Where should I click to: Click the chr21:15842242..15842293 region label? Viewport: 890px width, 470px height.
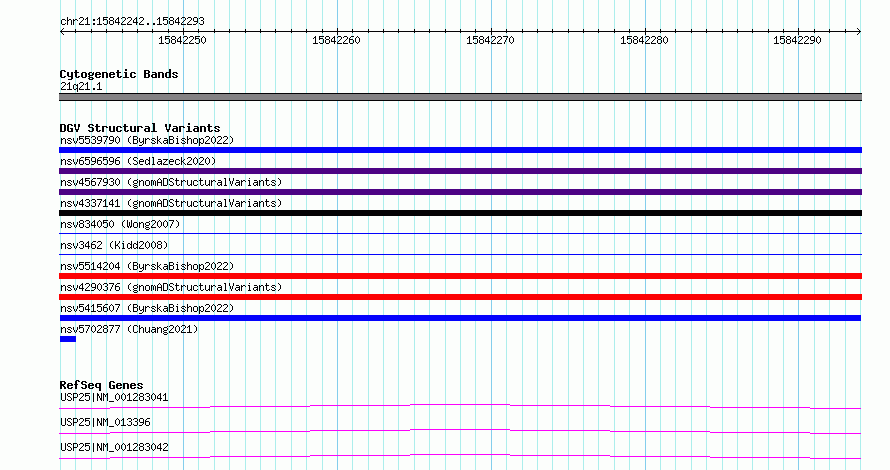132,22
